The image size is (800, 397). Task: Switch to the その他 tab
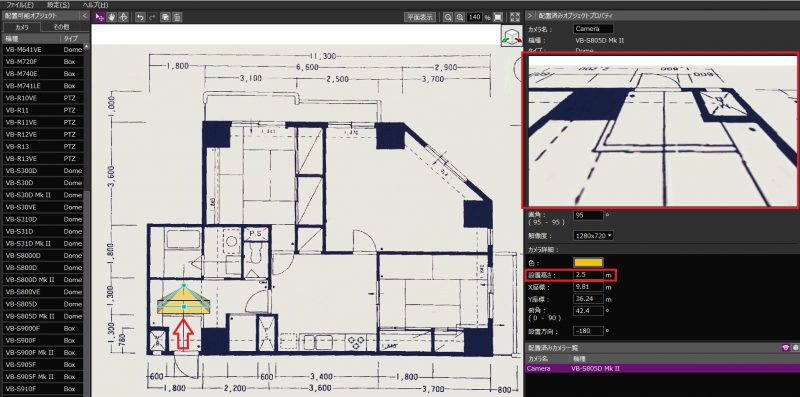[61, 27]
